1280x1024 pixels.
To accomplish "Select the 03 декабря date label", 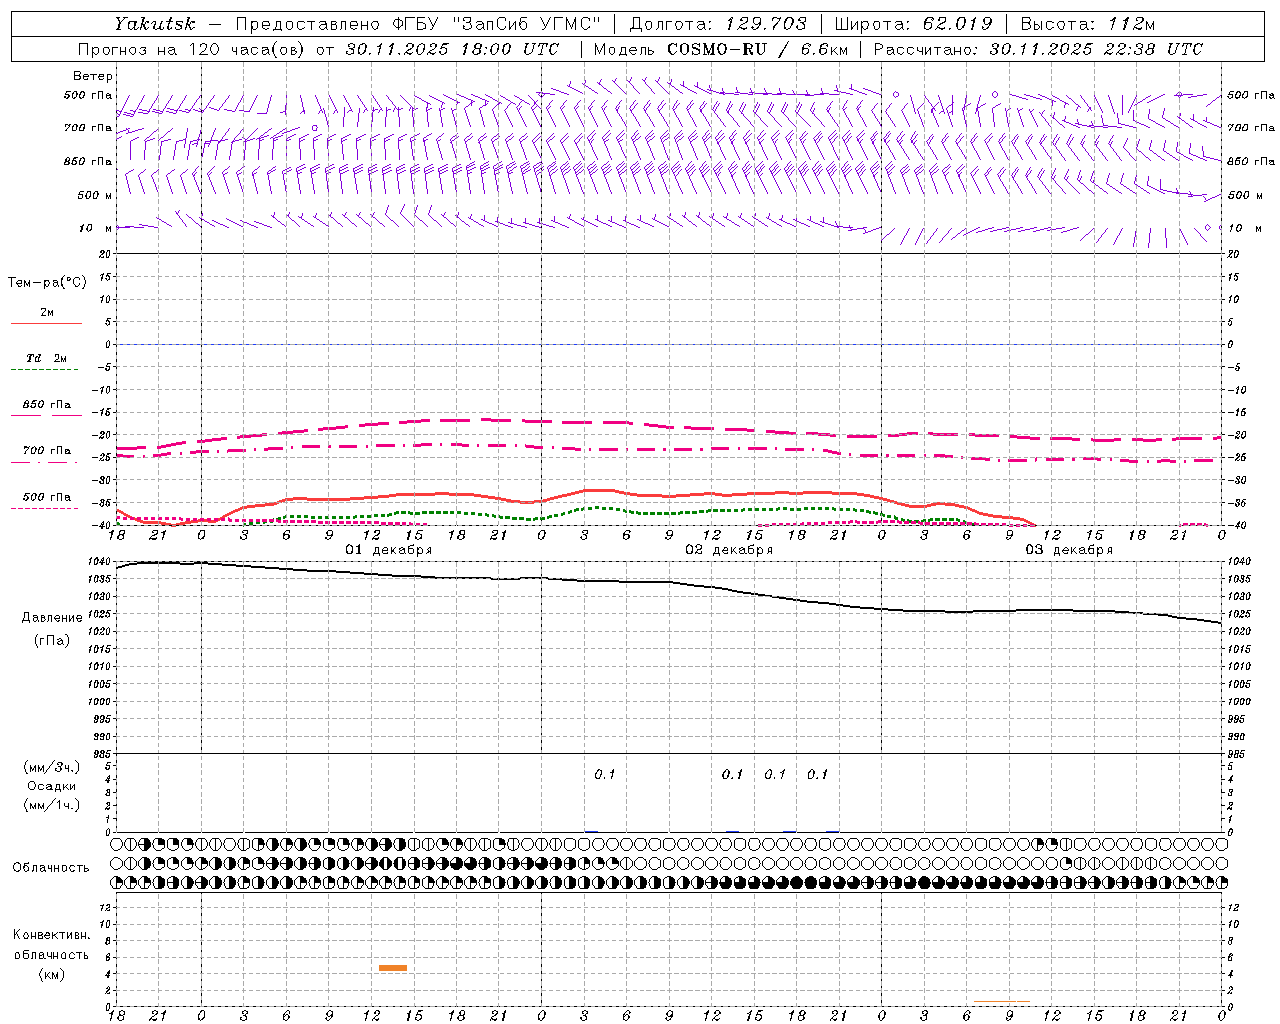I will pos(1069,550).
